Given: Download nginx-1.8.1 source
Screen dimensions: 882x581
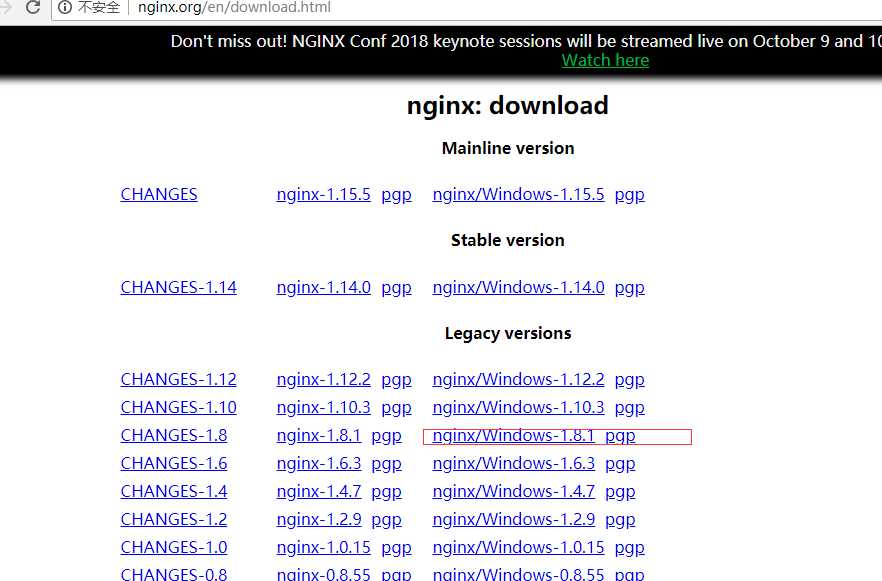Looking at the screenshot, I should pyautogui.click(x=319, y=435).
